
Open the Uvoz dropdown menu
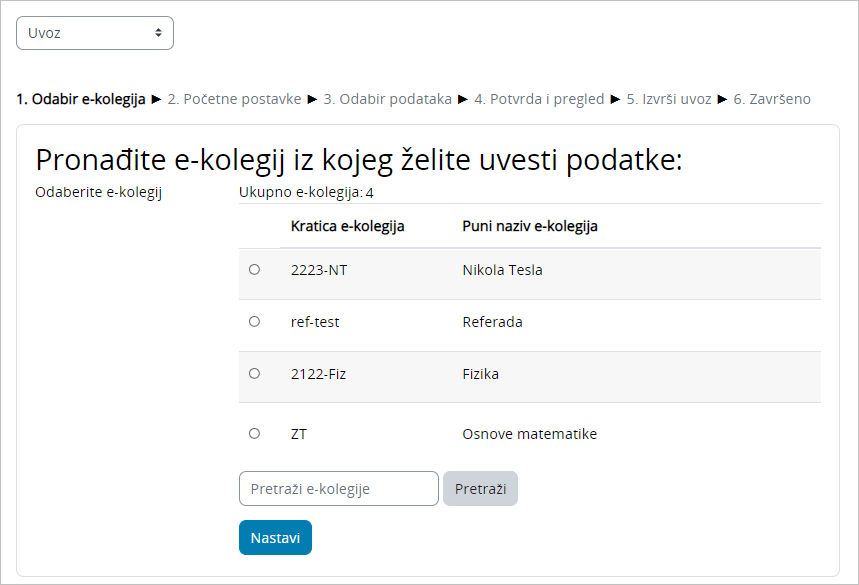(x=95, y=33)
